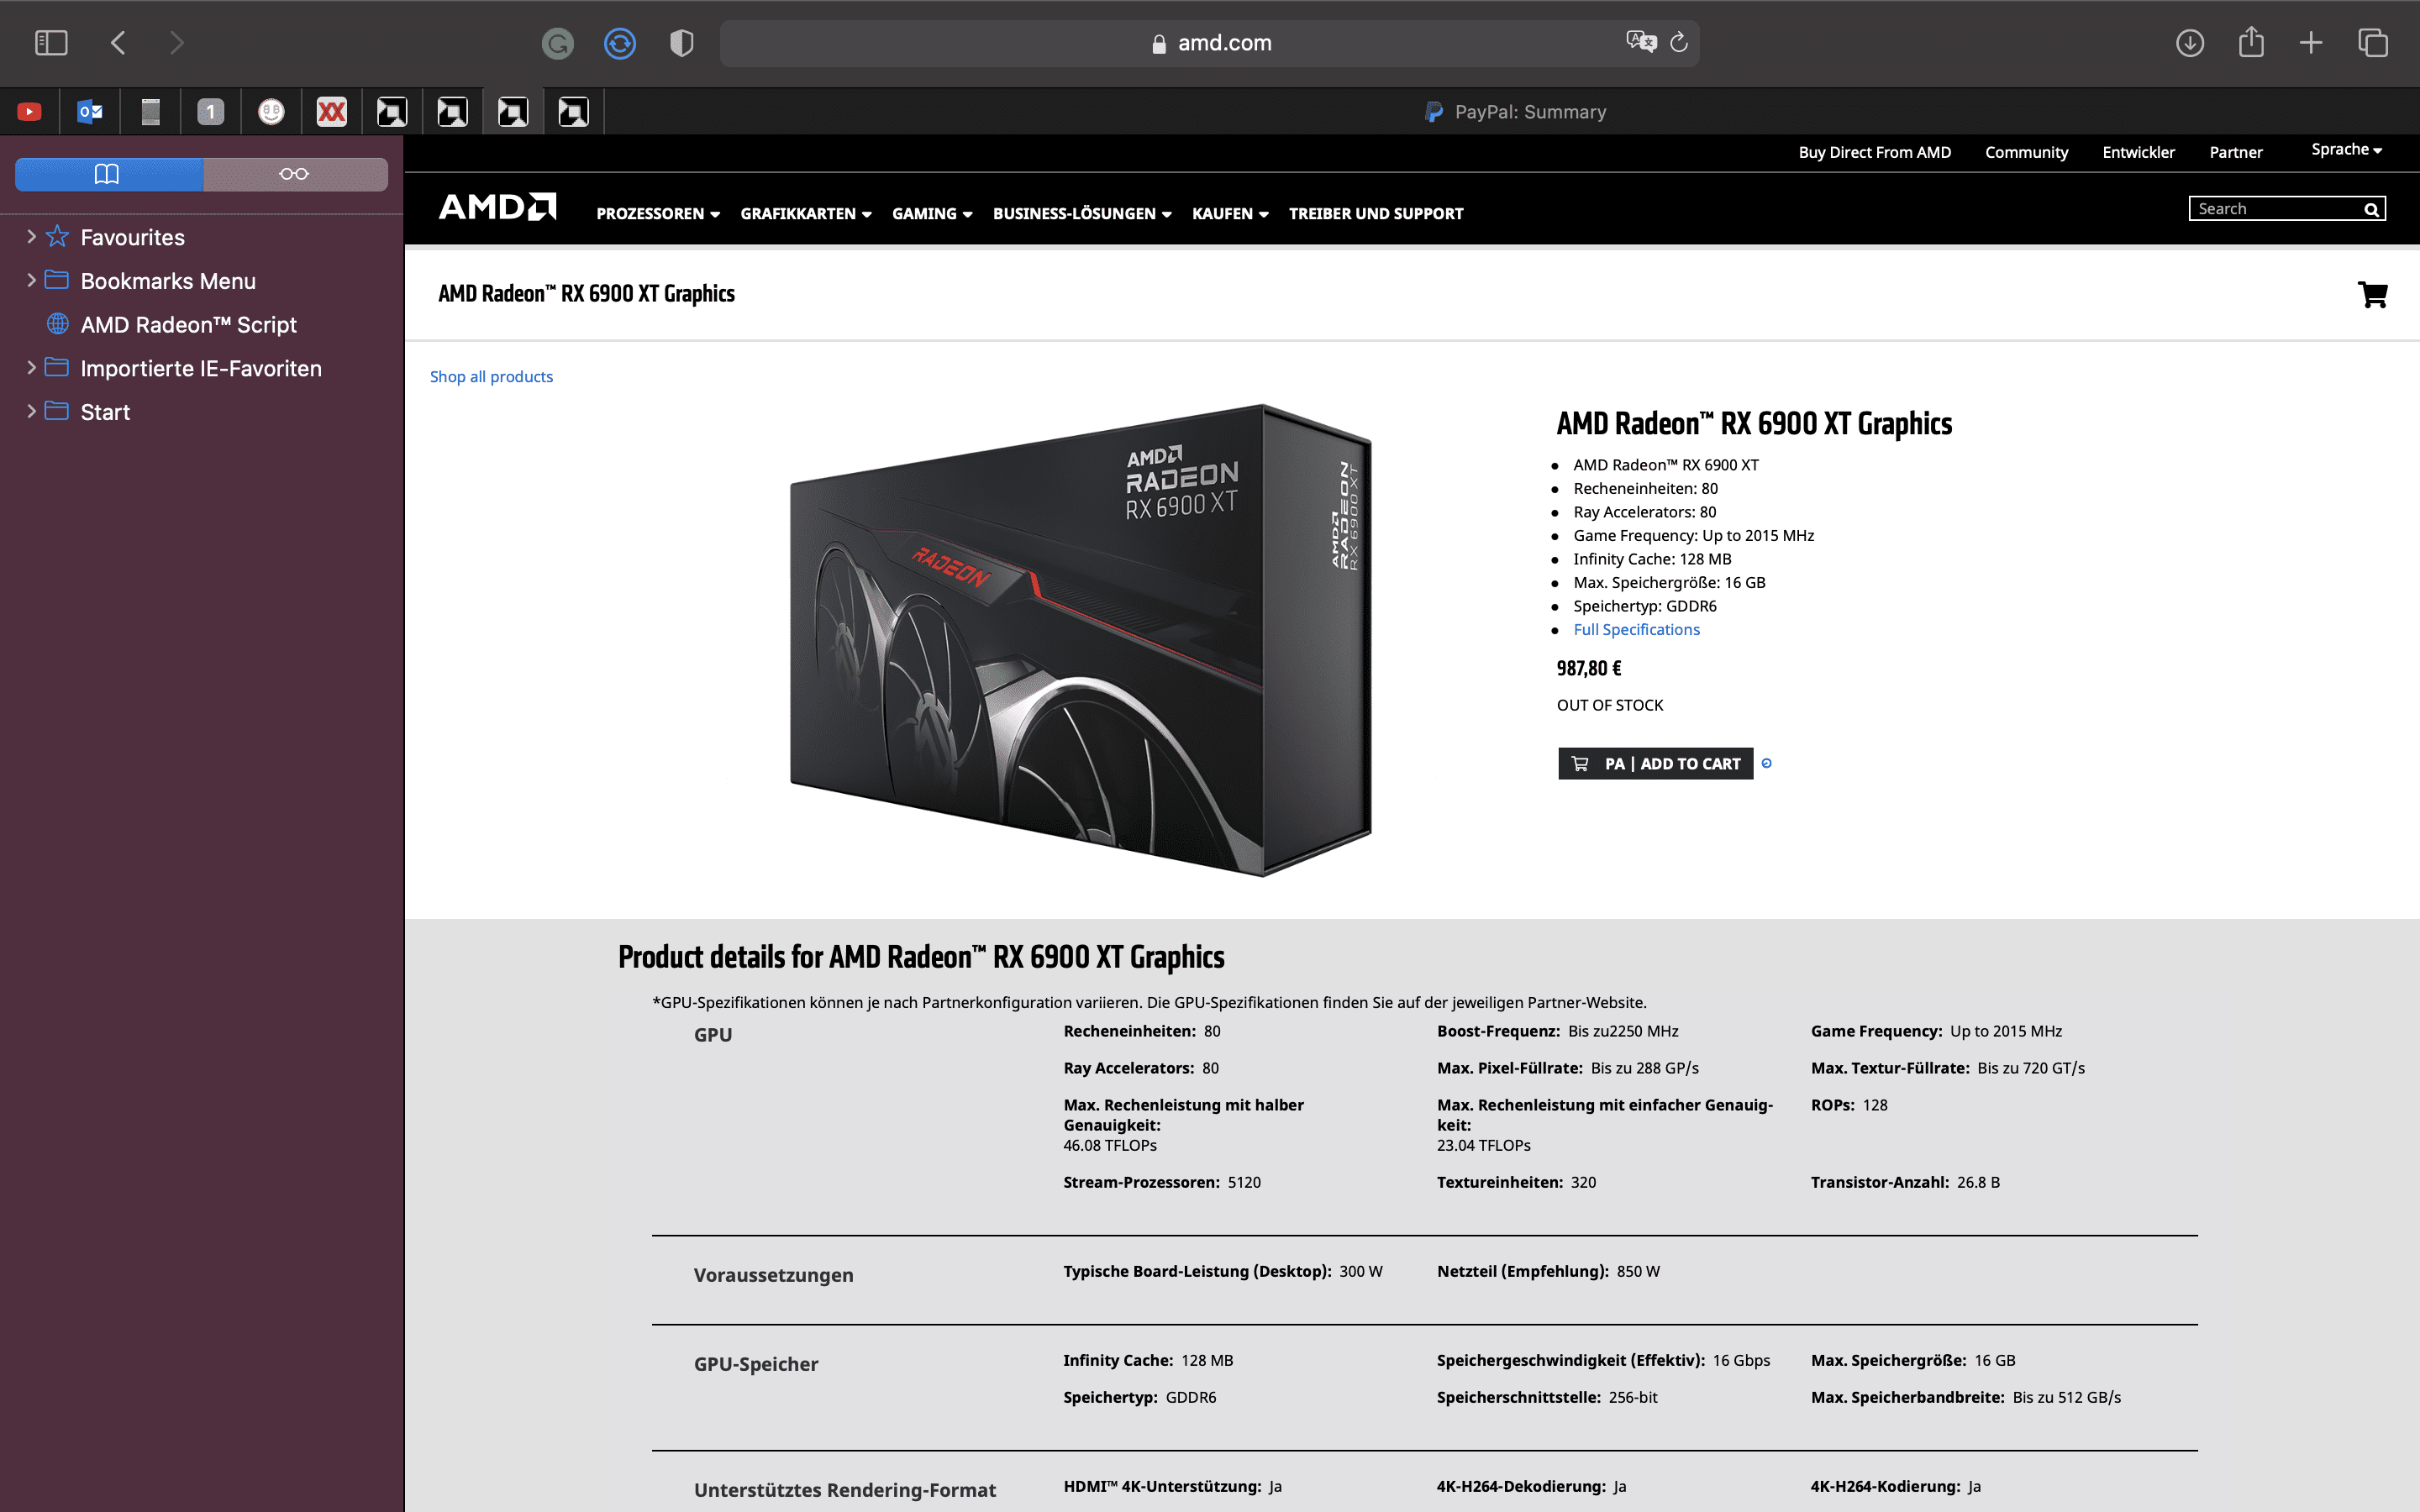Click the OUT OF STOCK status text

point(1610,705)
